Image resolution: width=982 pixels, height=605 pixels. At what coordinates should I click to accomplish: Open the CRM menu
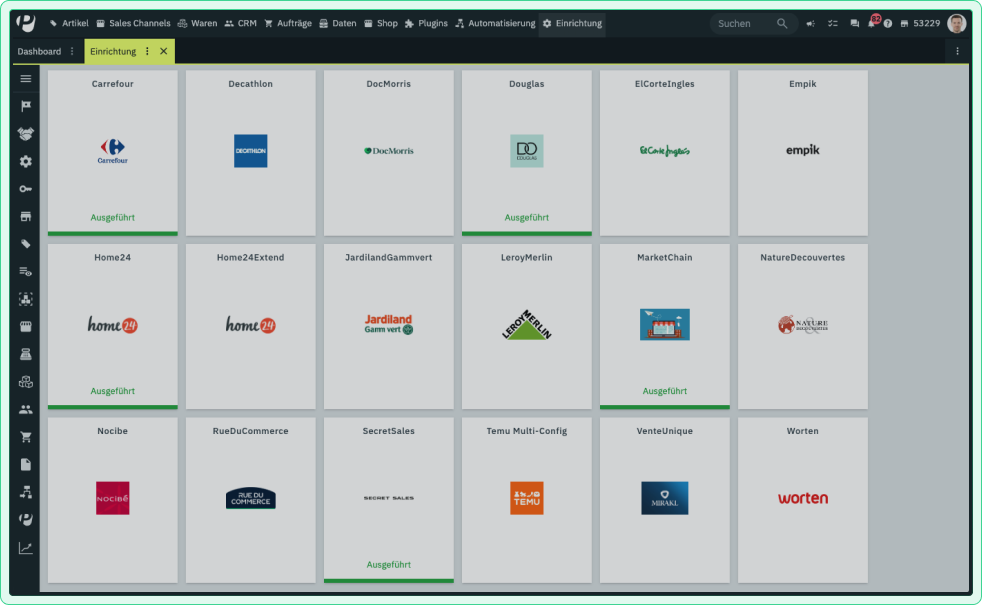pos(240,24)
